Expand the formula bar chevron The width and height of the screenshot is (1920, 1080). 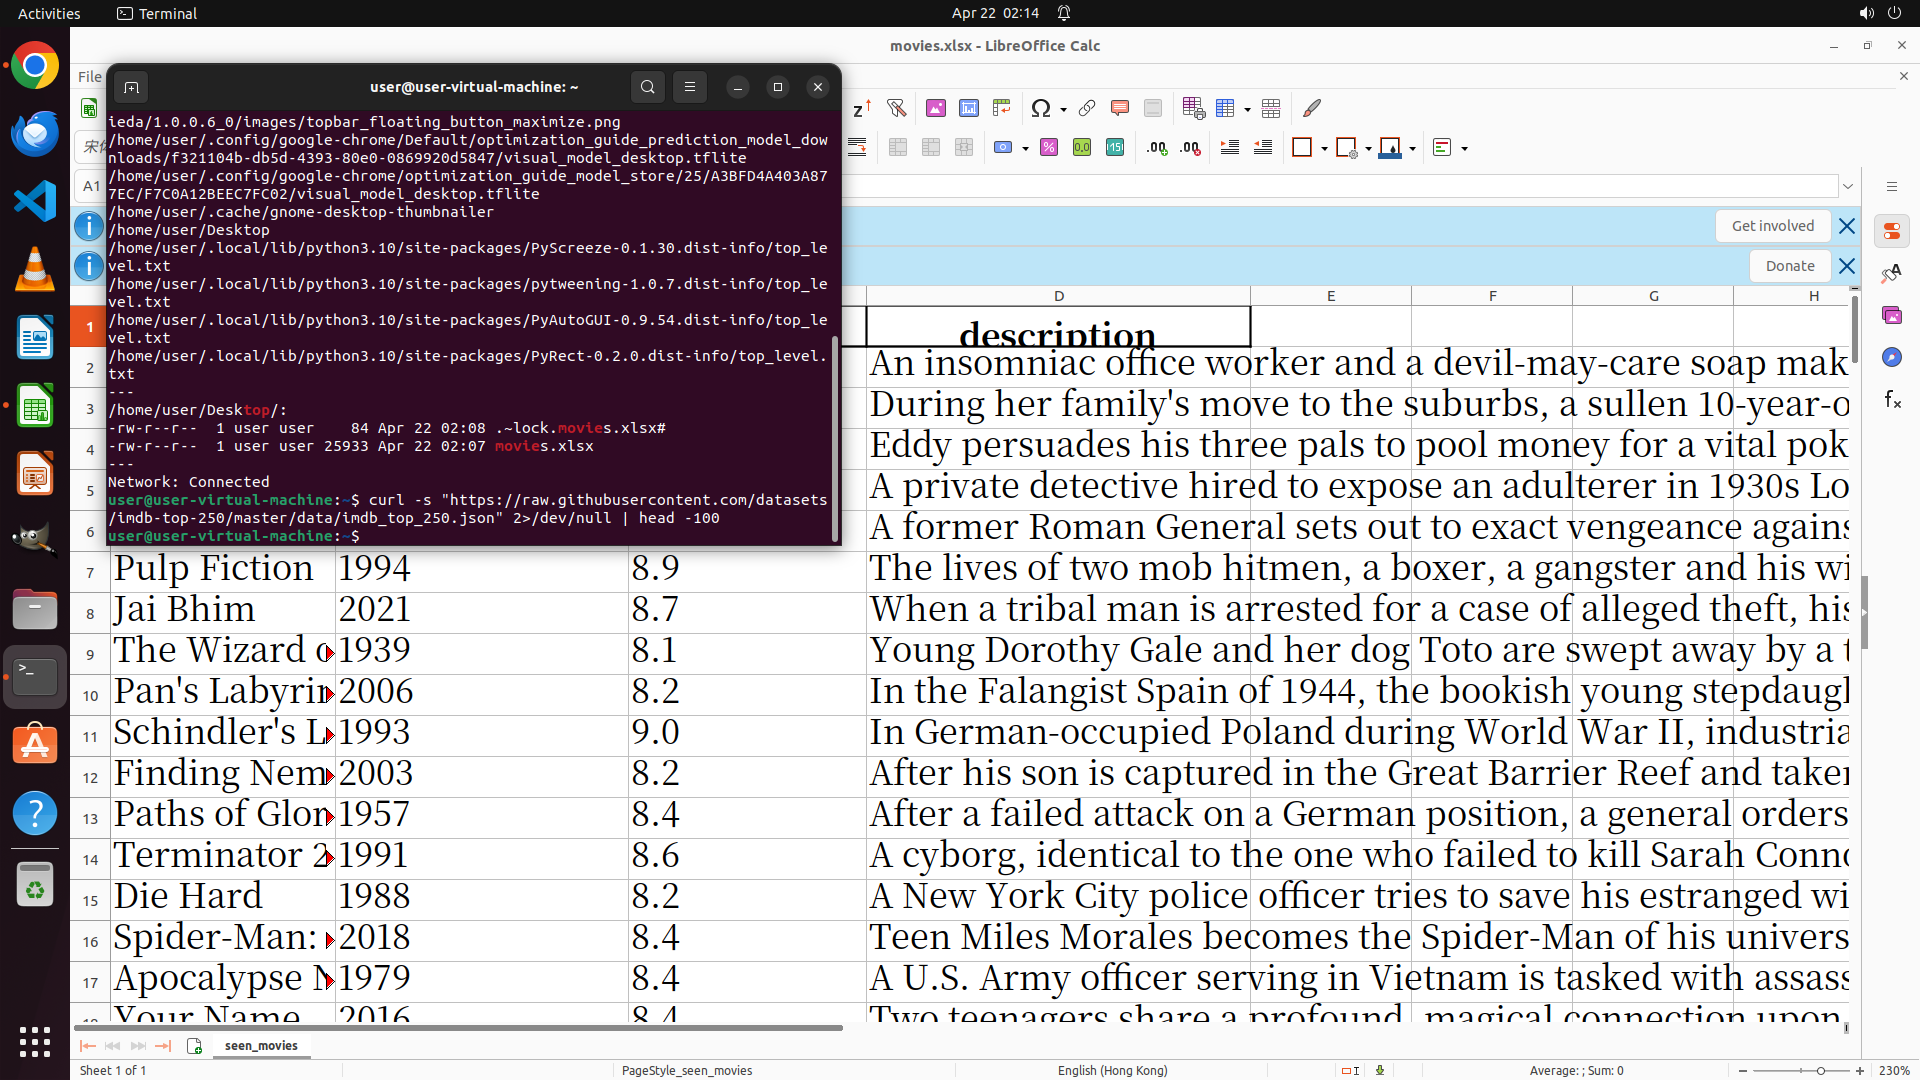tap(1848, 186)
